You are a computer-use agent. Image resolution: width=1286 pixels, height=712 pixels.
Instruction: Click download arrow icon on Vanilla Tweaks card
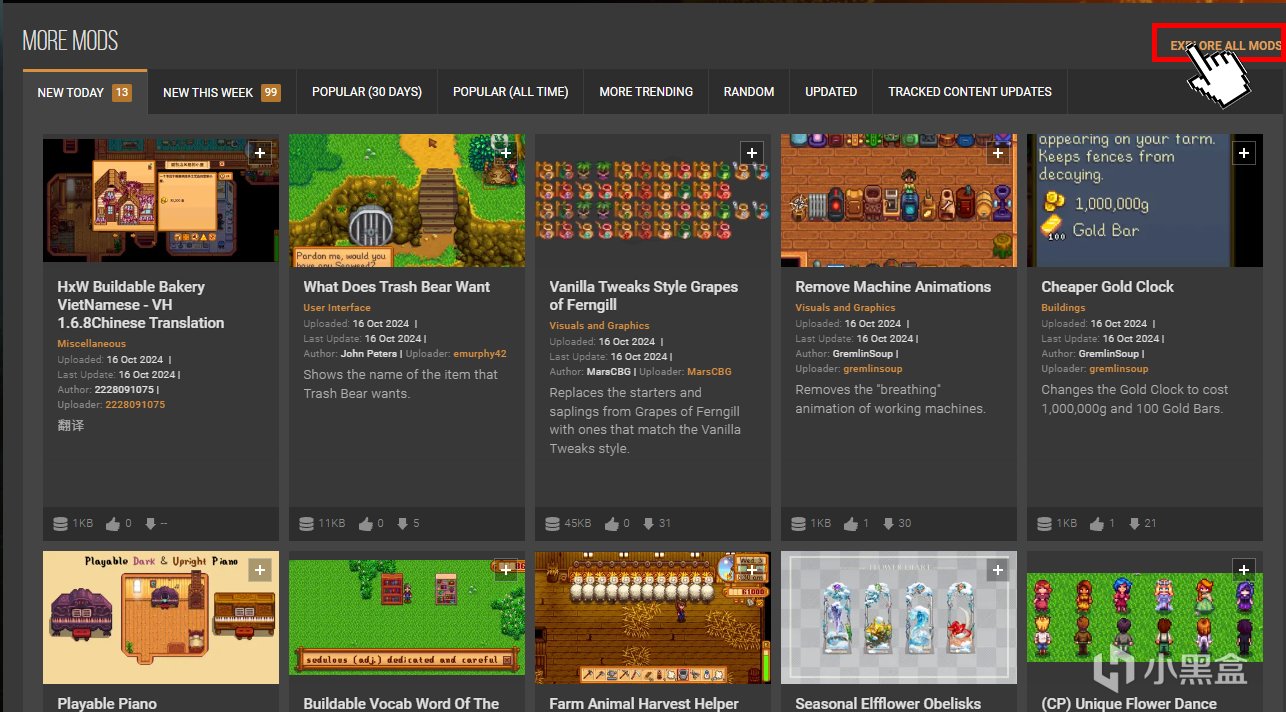coord(649,523)
